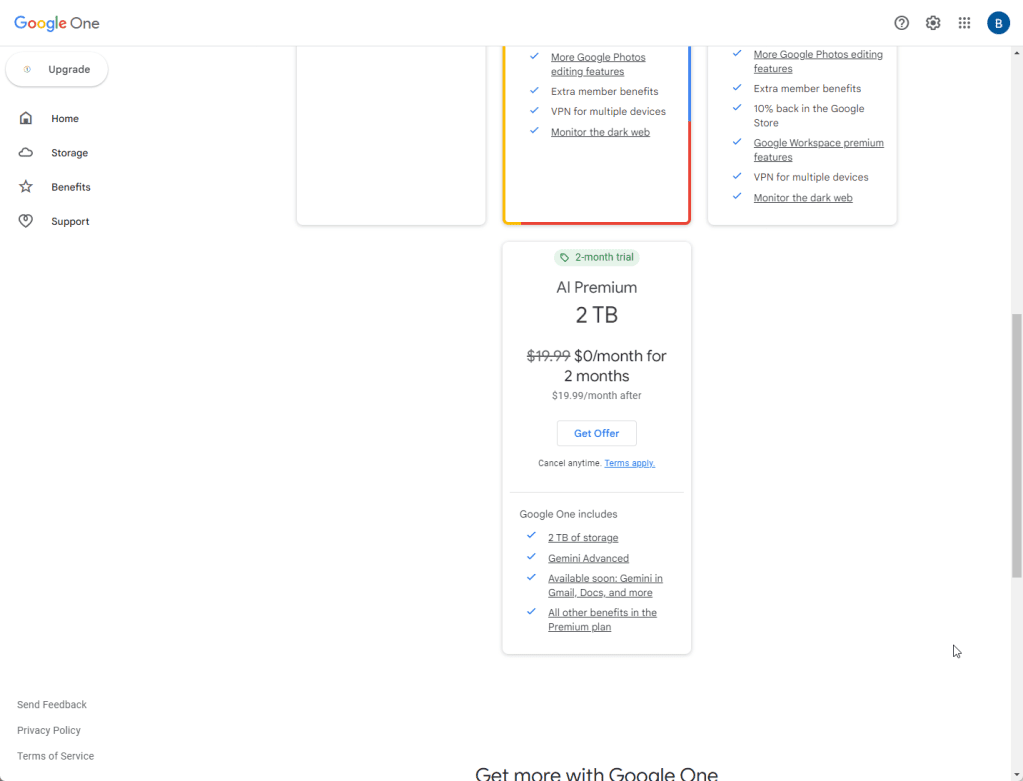Select Storage in the left navigation
The image size is (1023, 781).
click(69, 153)
